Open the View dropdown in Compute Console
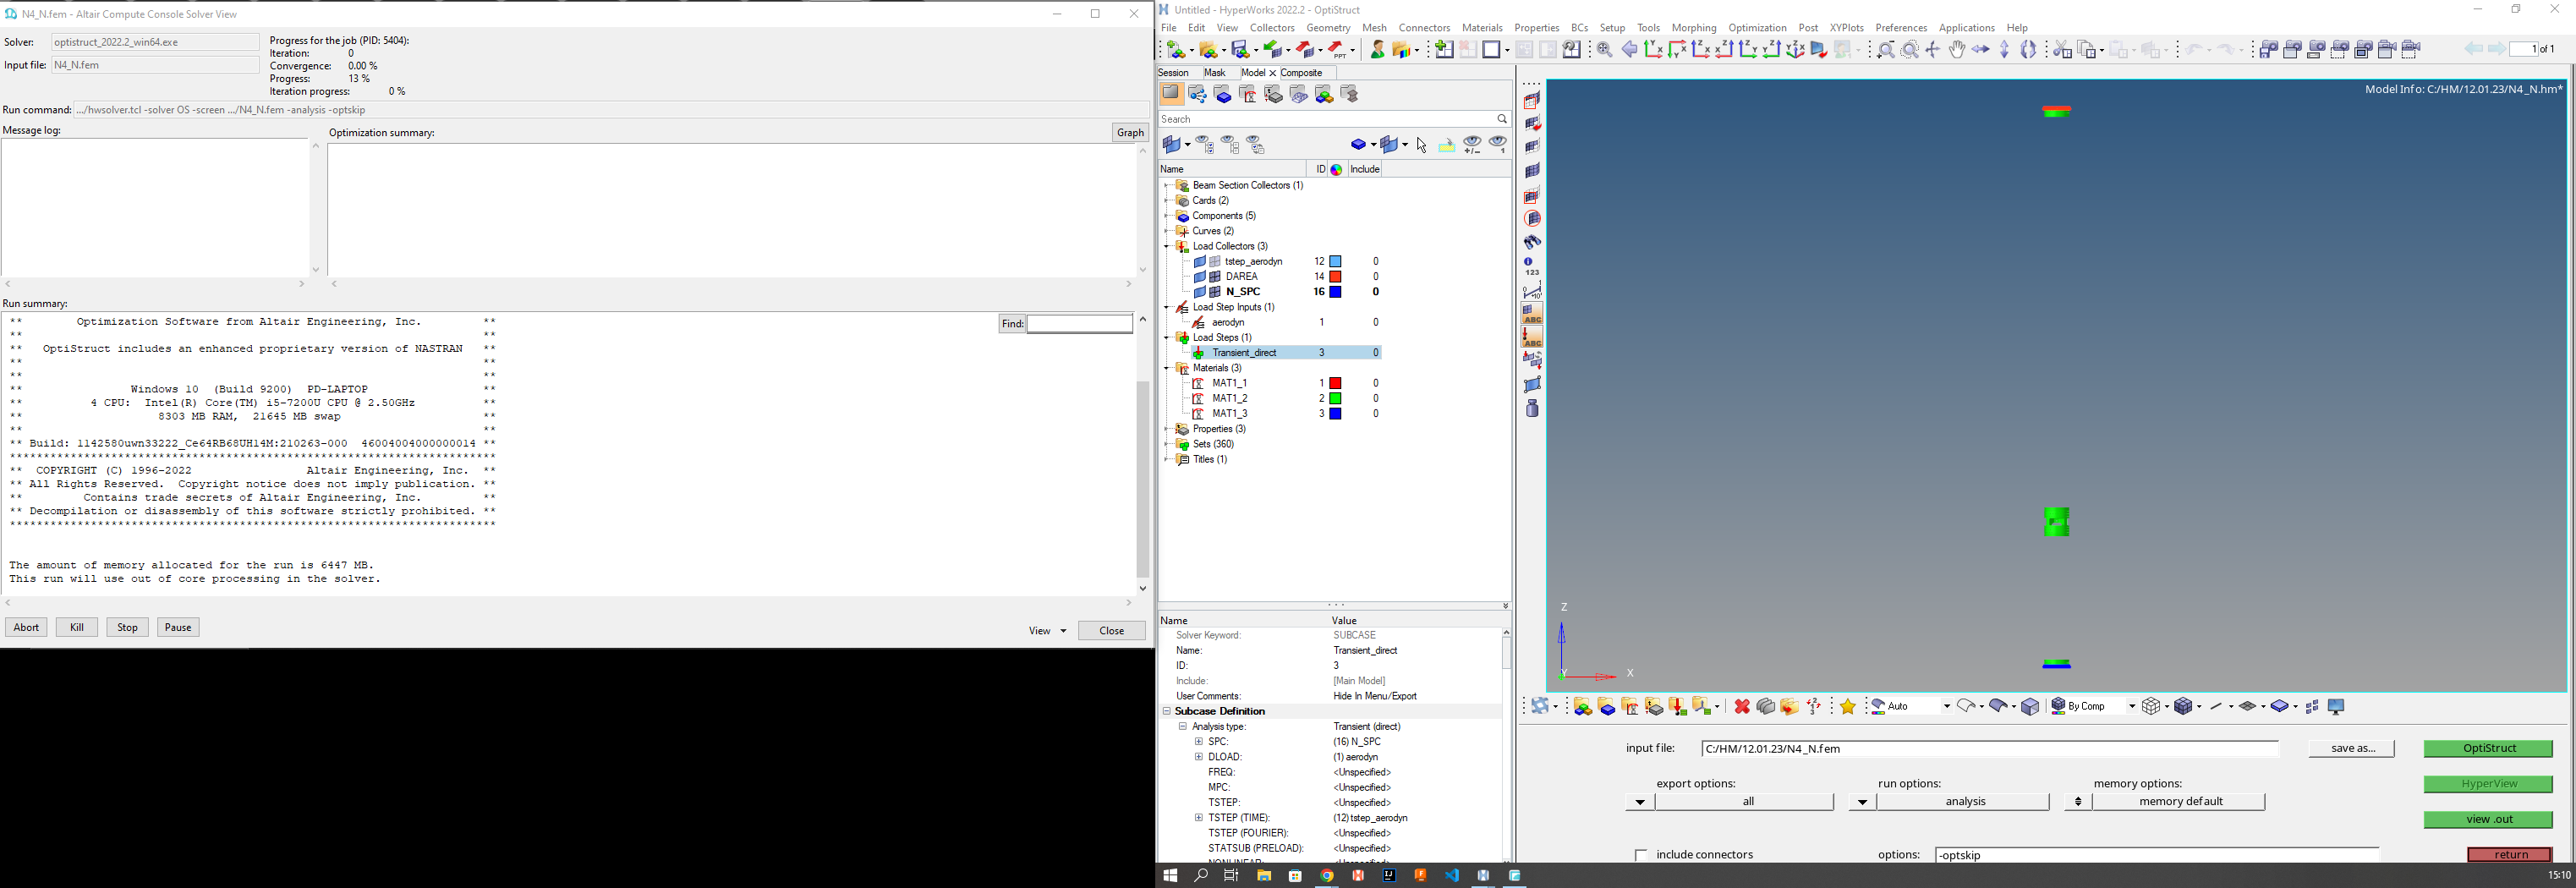2576x888 pixels. tap(1047, 631)
